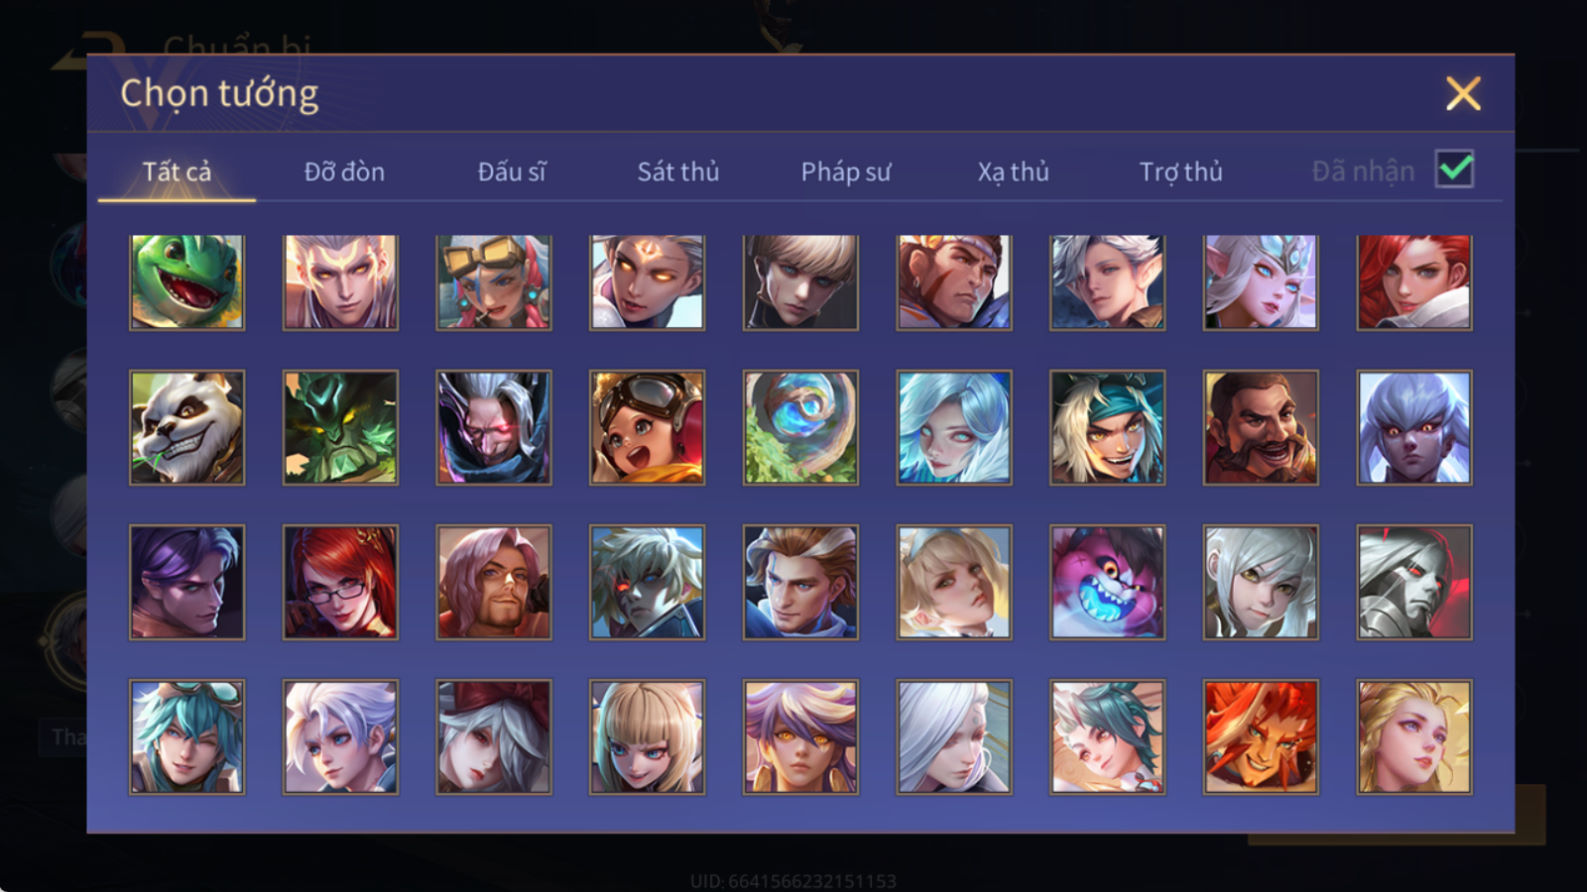Open the Đấu sĩ tab
This screenshot has width=1587, height=892.
[511, 172]
